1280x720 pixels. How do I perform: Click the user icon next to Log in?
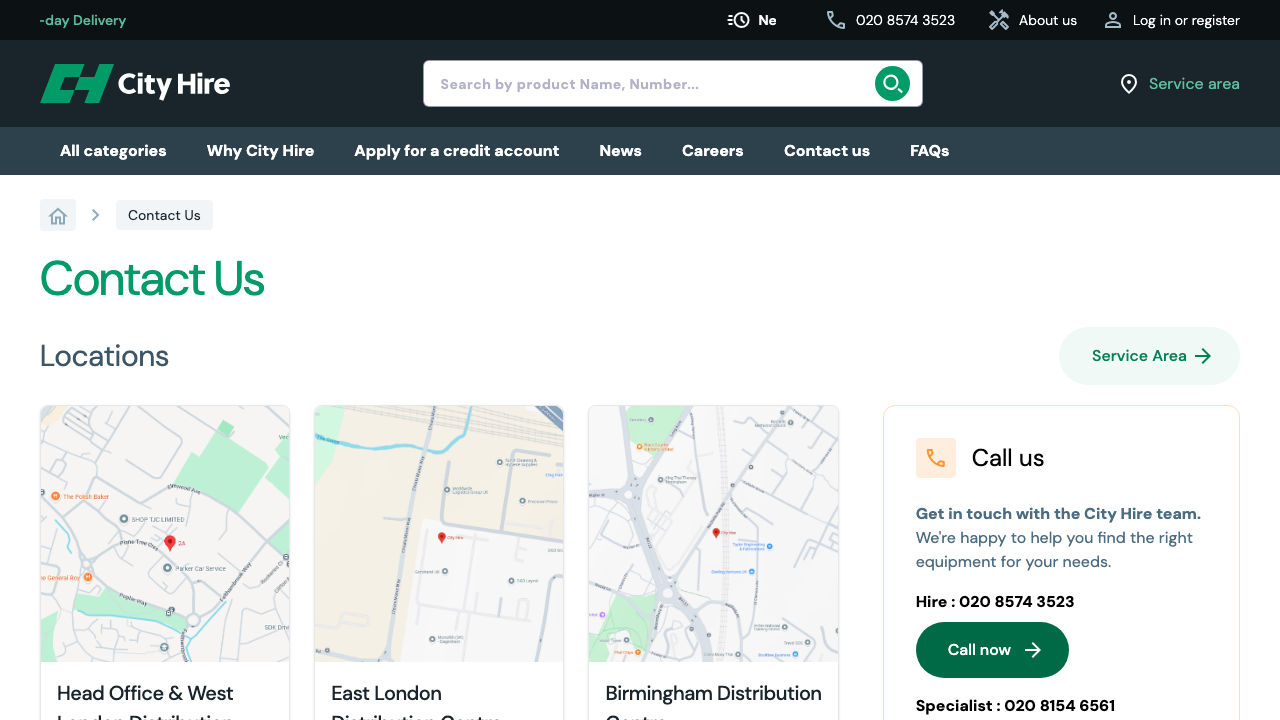coord(1113,20)
